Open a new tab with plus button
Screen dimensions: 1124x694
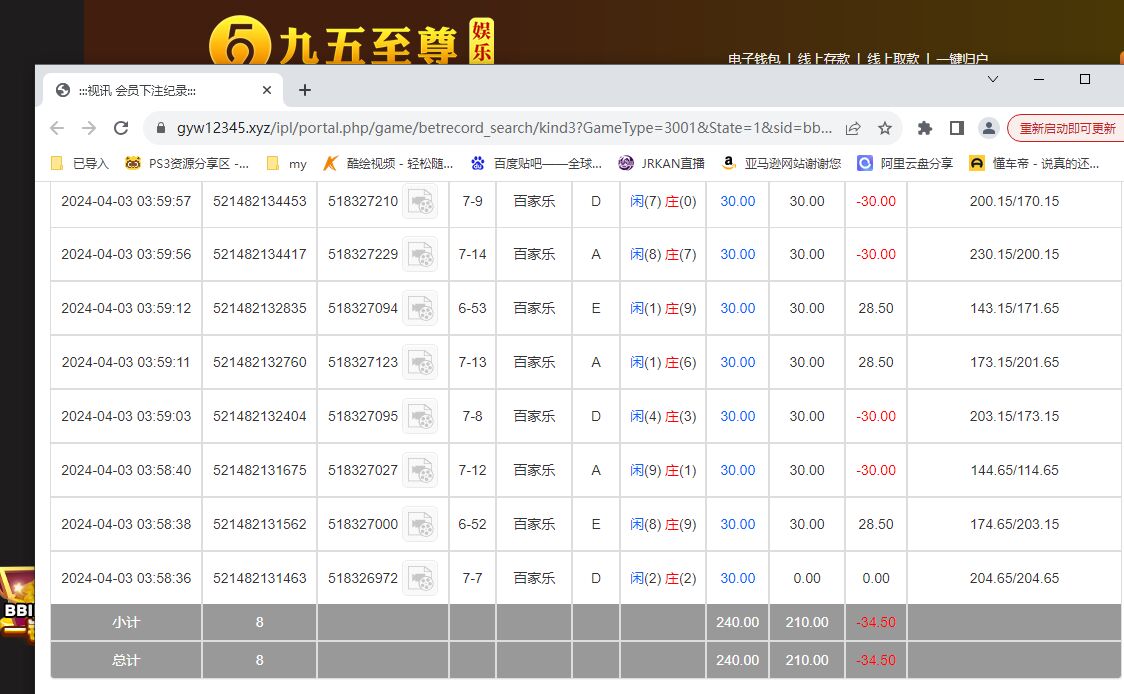305,90
